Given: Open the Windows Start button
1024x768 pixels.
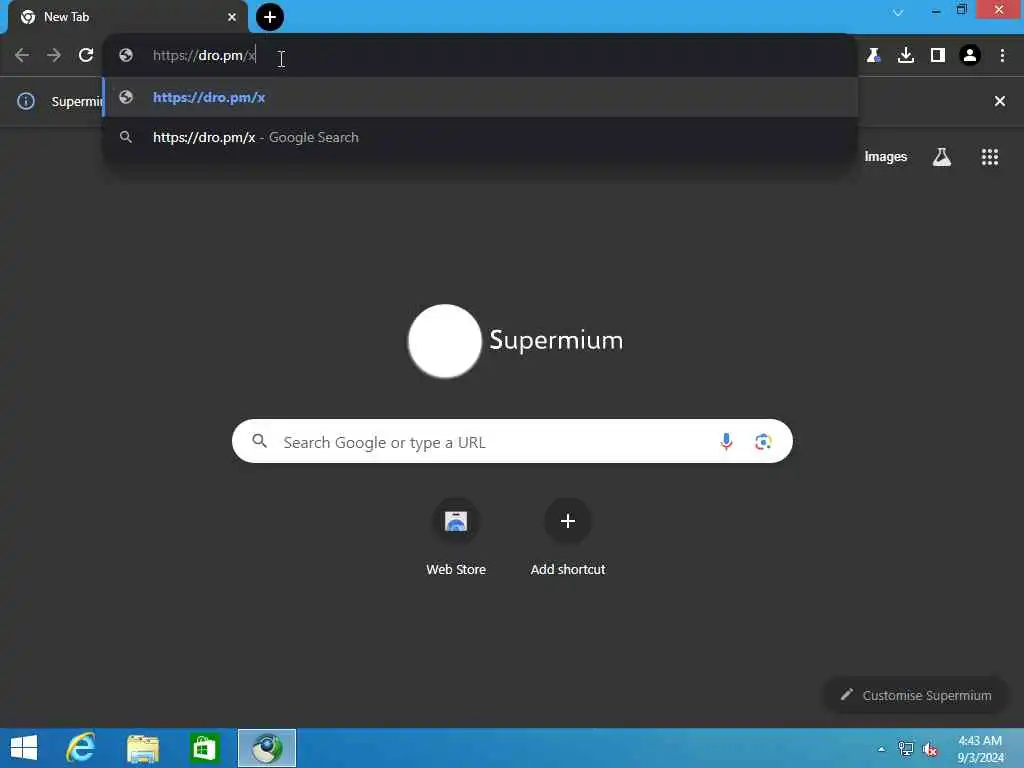Looking at the screenshot, I should 24,748.
